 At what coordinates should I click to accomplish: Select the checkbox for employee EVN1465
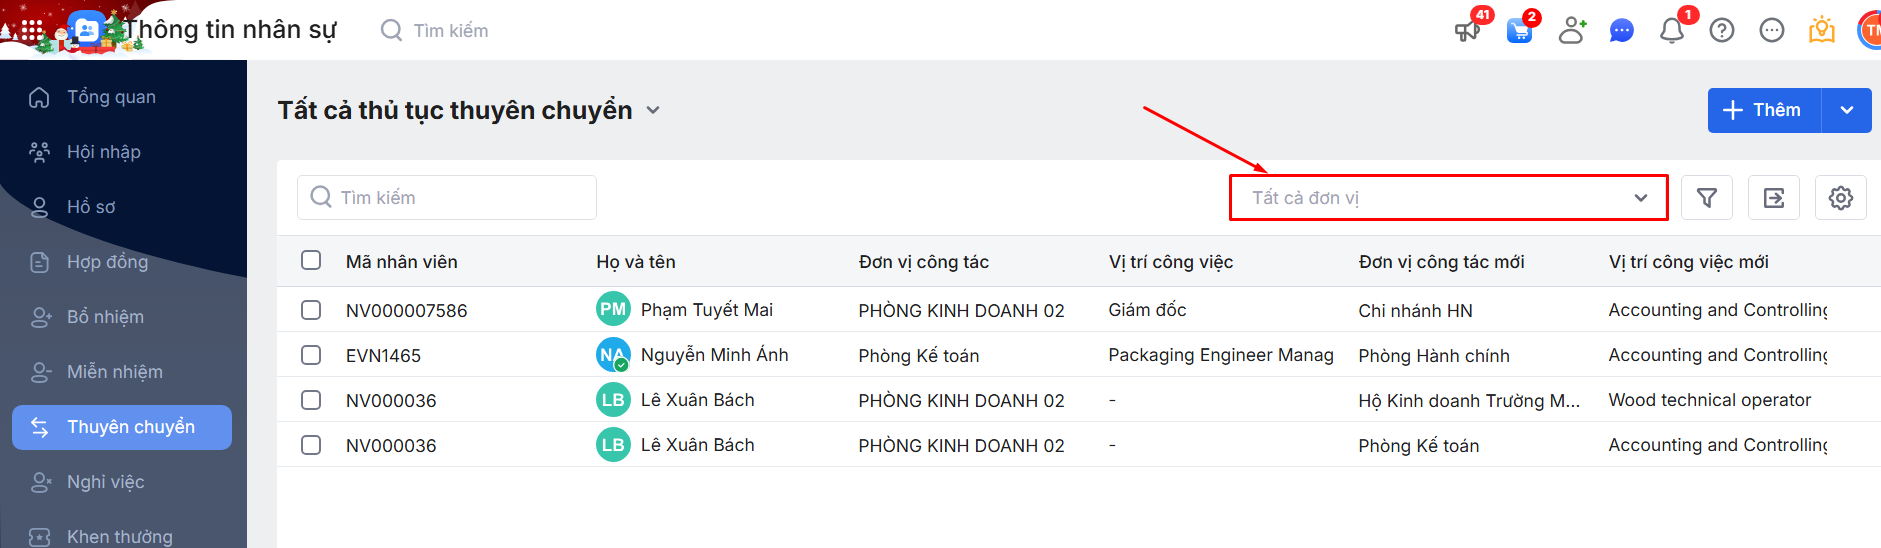(x=311, y=355)
